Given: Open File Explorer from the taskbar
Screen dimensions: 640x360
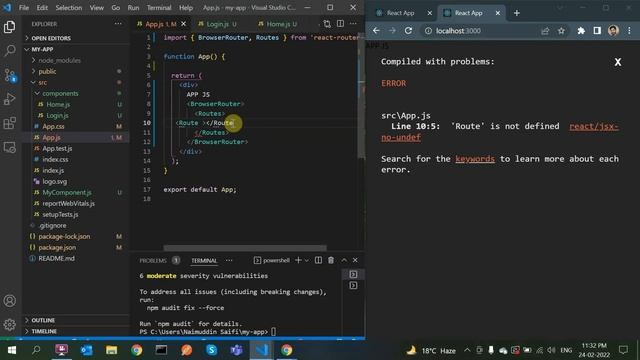Looking at the screenshot, I should (111, 350).
